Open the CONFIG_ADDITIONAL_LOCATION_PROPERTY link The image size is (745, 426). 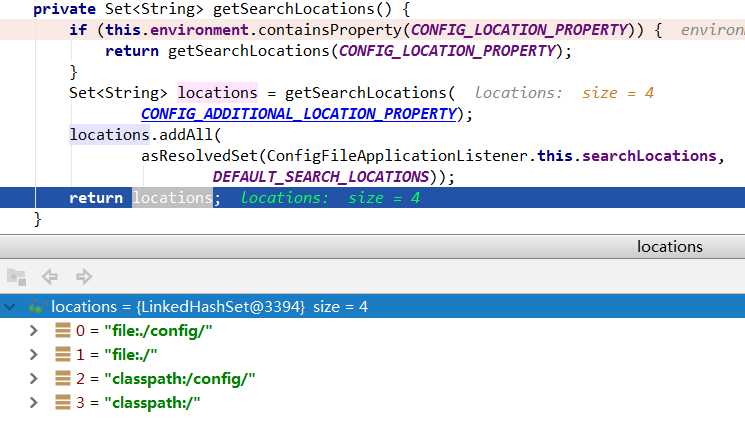(x=299, y=114)
